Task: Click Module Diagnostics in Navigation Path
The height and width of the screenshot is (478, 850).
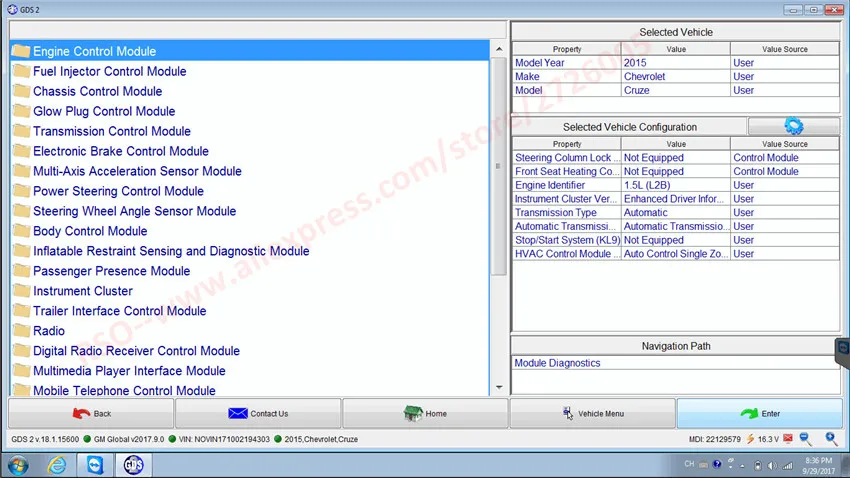Action: click(557, 363)
